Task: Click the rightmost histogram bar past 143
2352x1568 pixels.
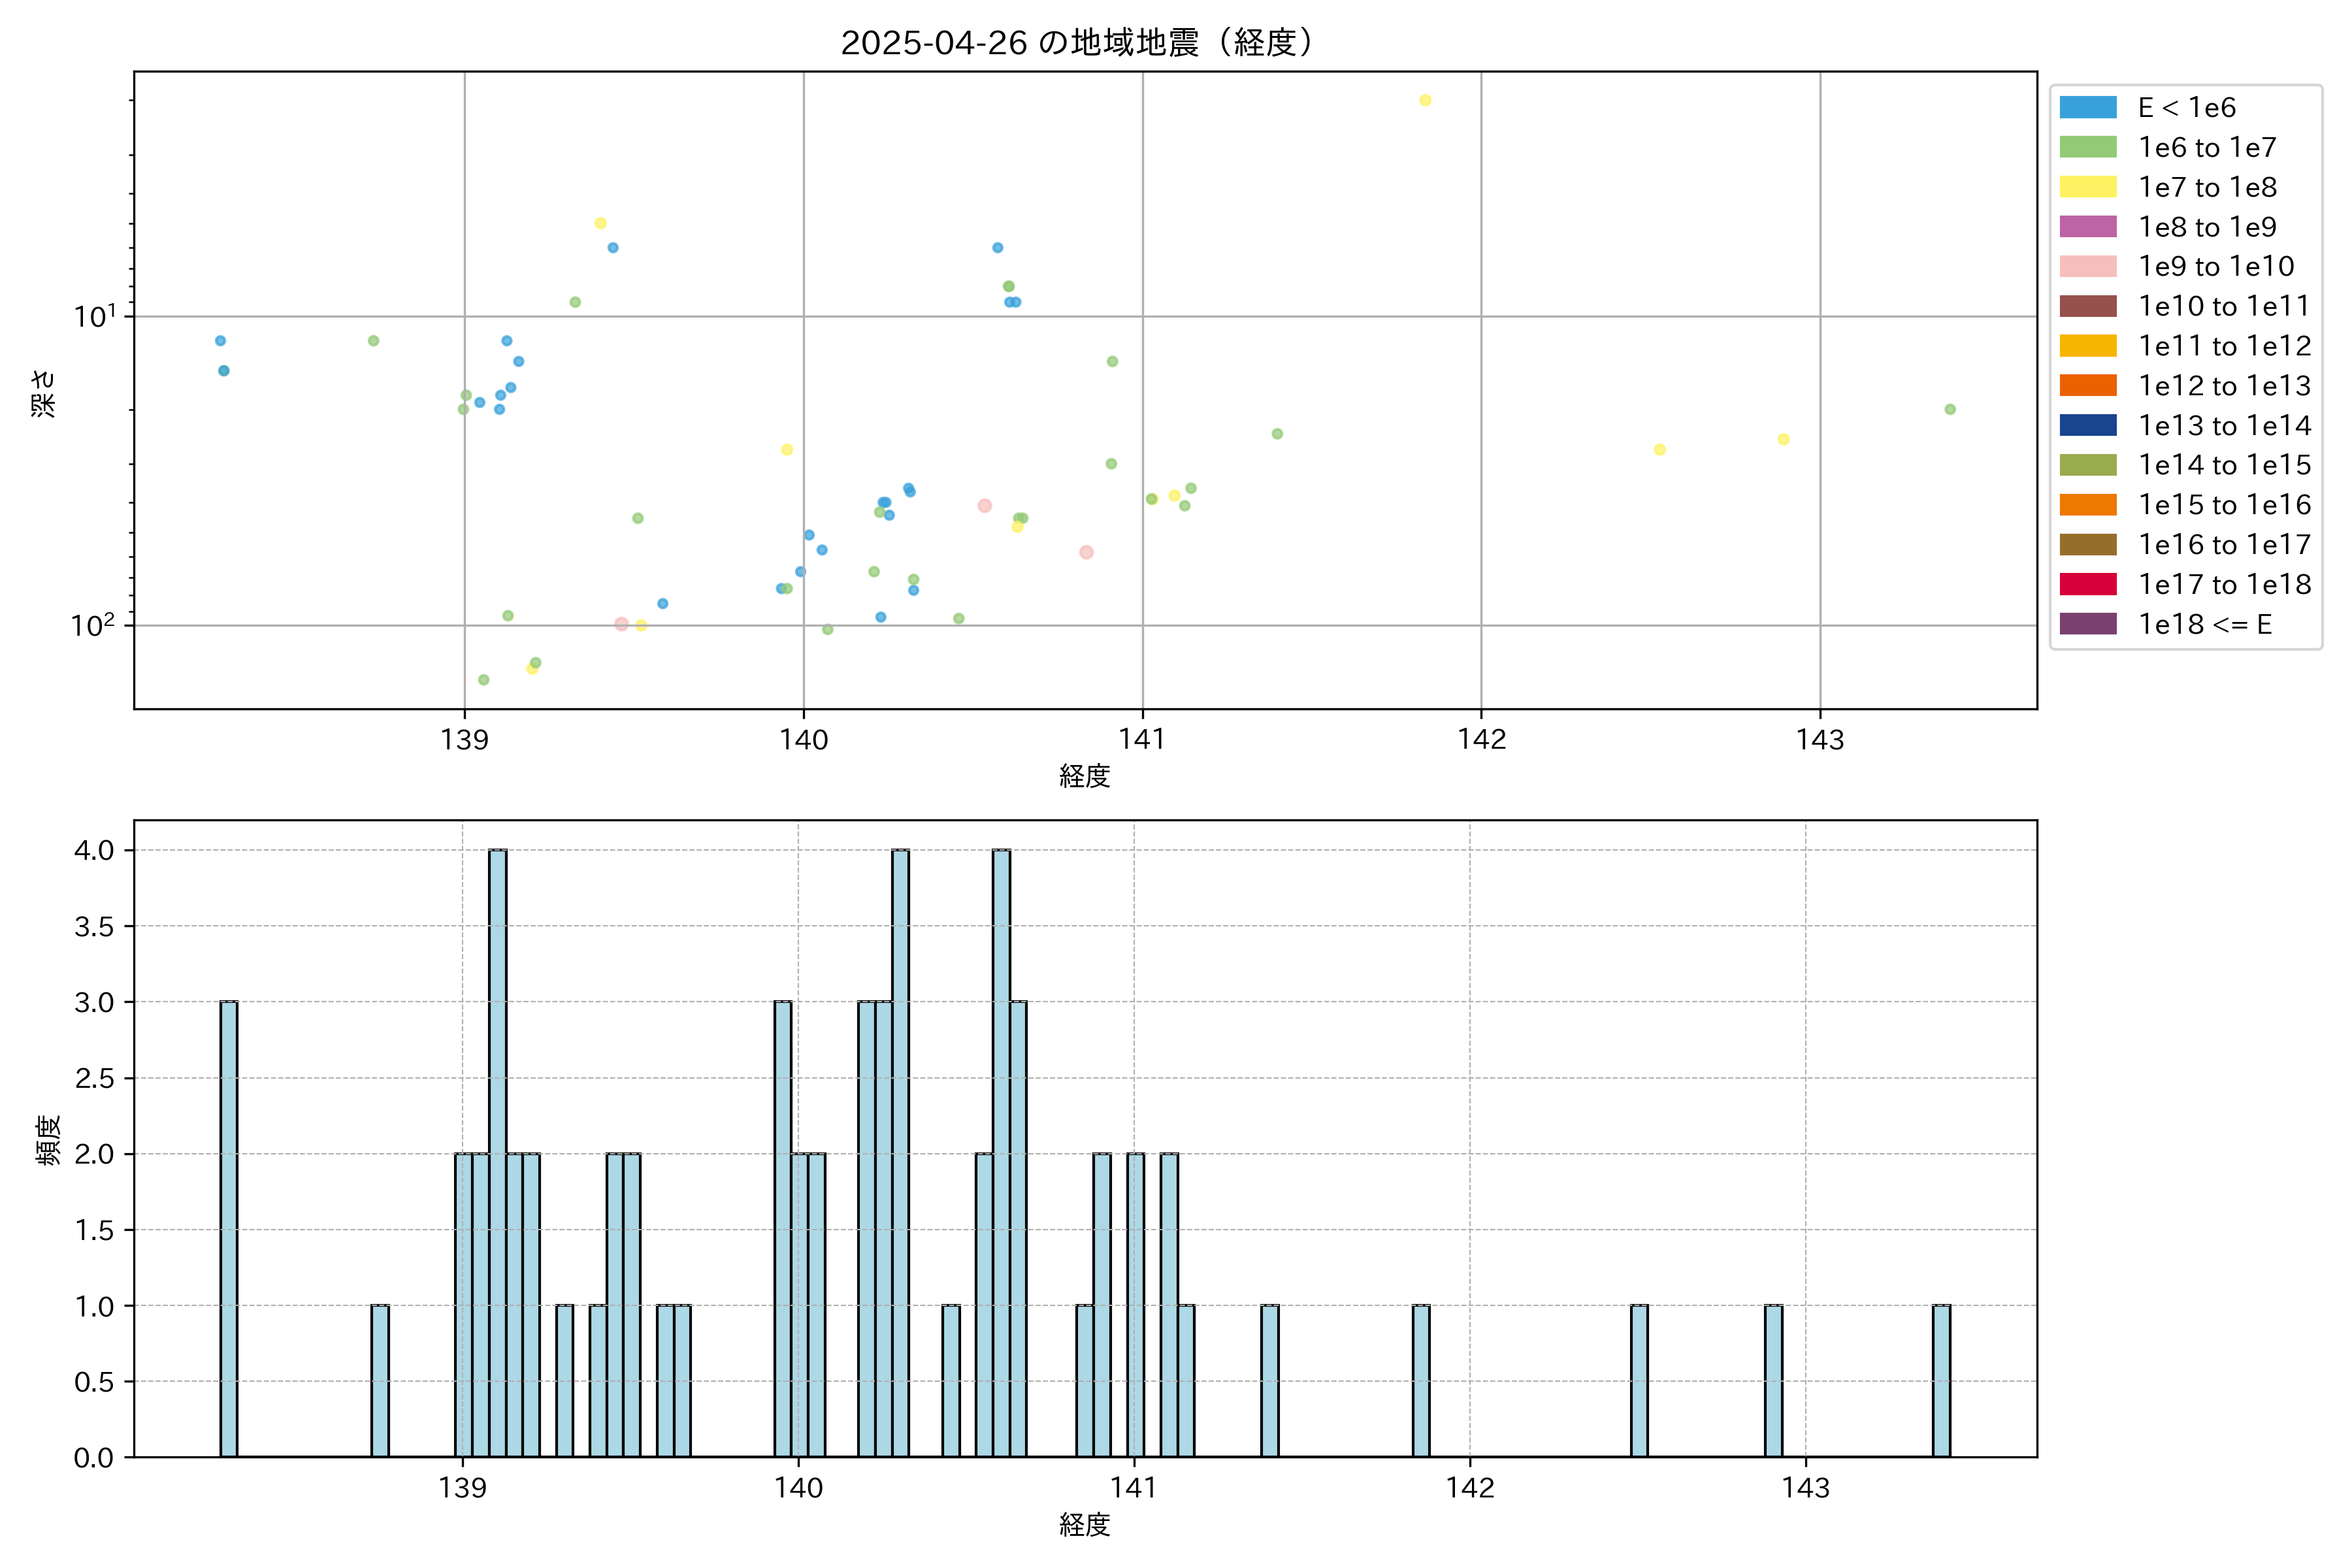Action: 1941,1380
